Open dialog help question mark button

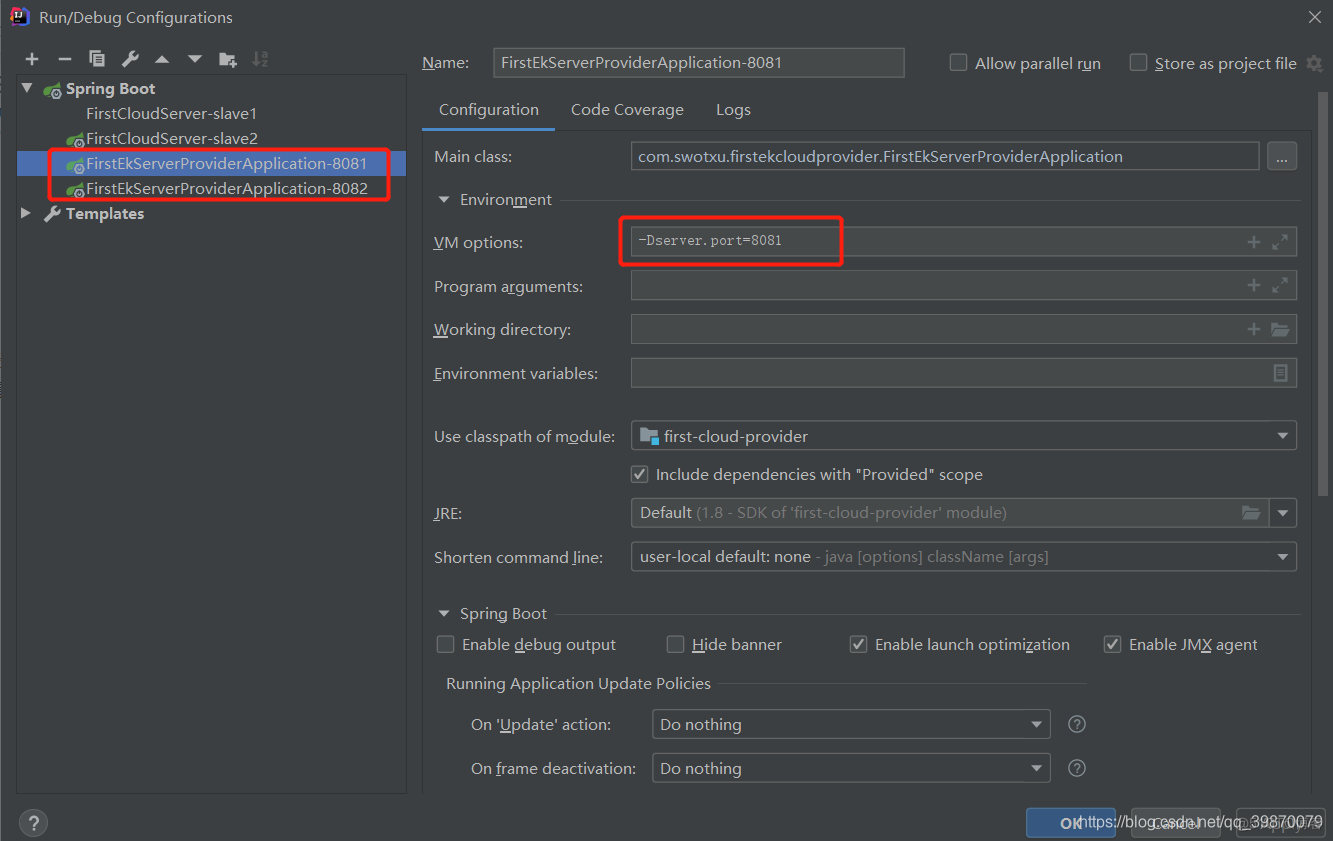point(33,823)
